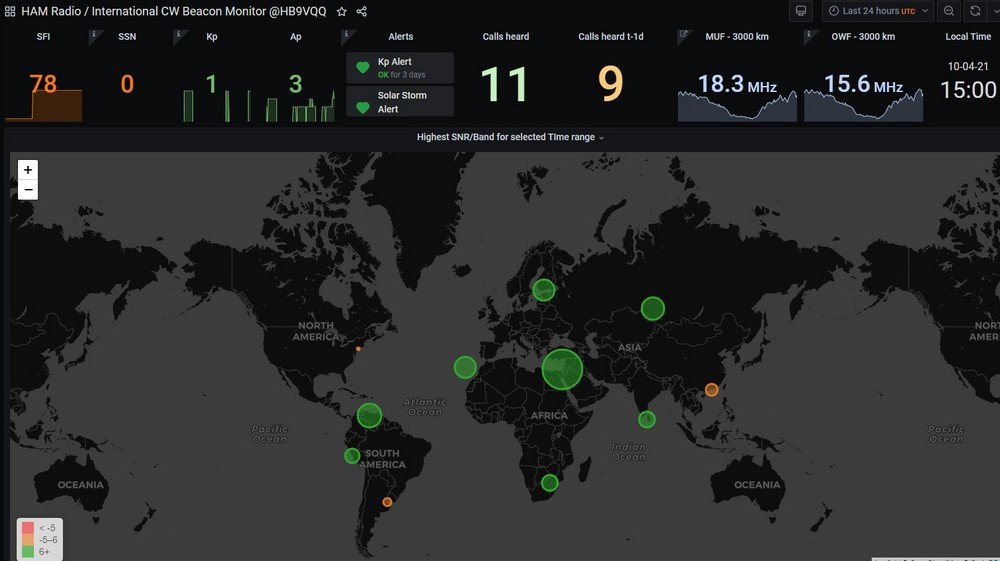Viewport: 1000px width, 561px height.
Task: Select the green marker over Scandinavia
Action: pyautogui.click(x=543, y=290)
